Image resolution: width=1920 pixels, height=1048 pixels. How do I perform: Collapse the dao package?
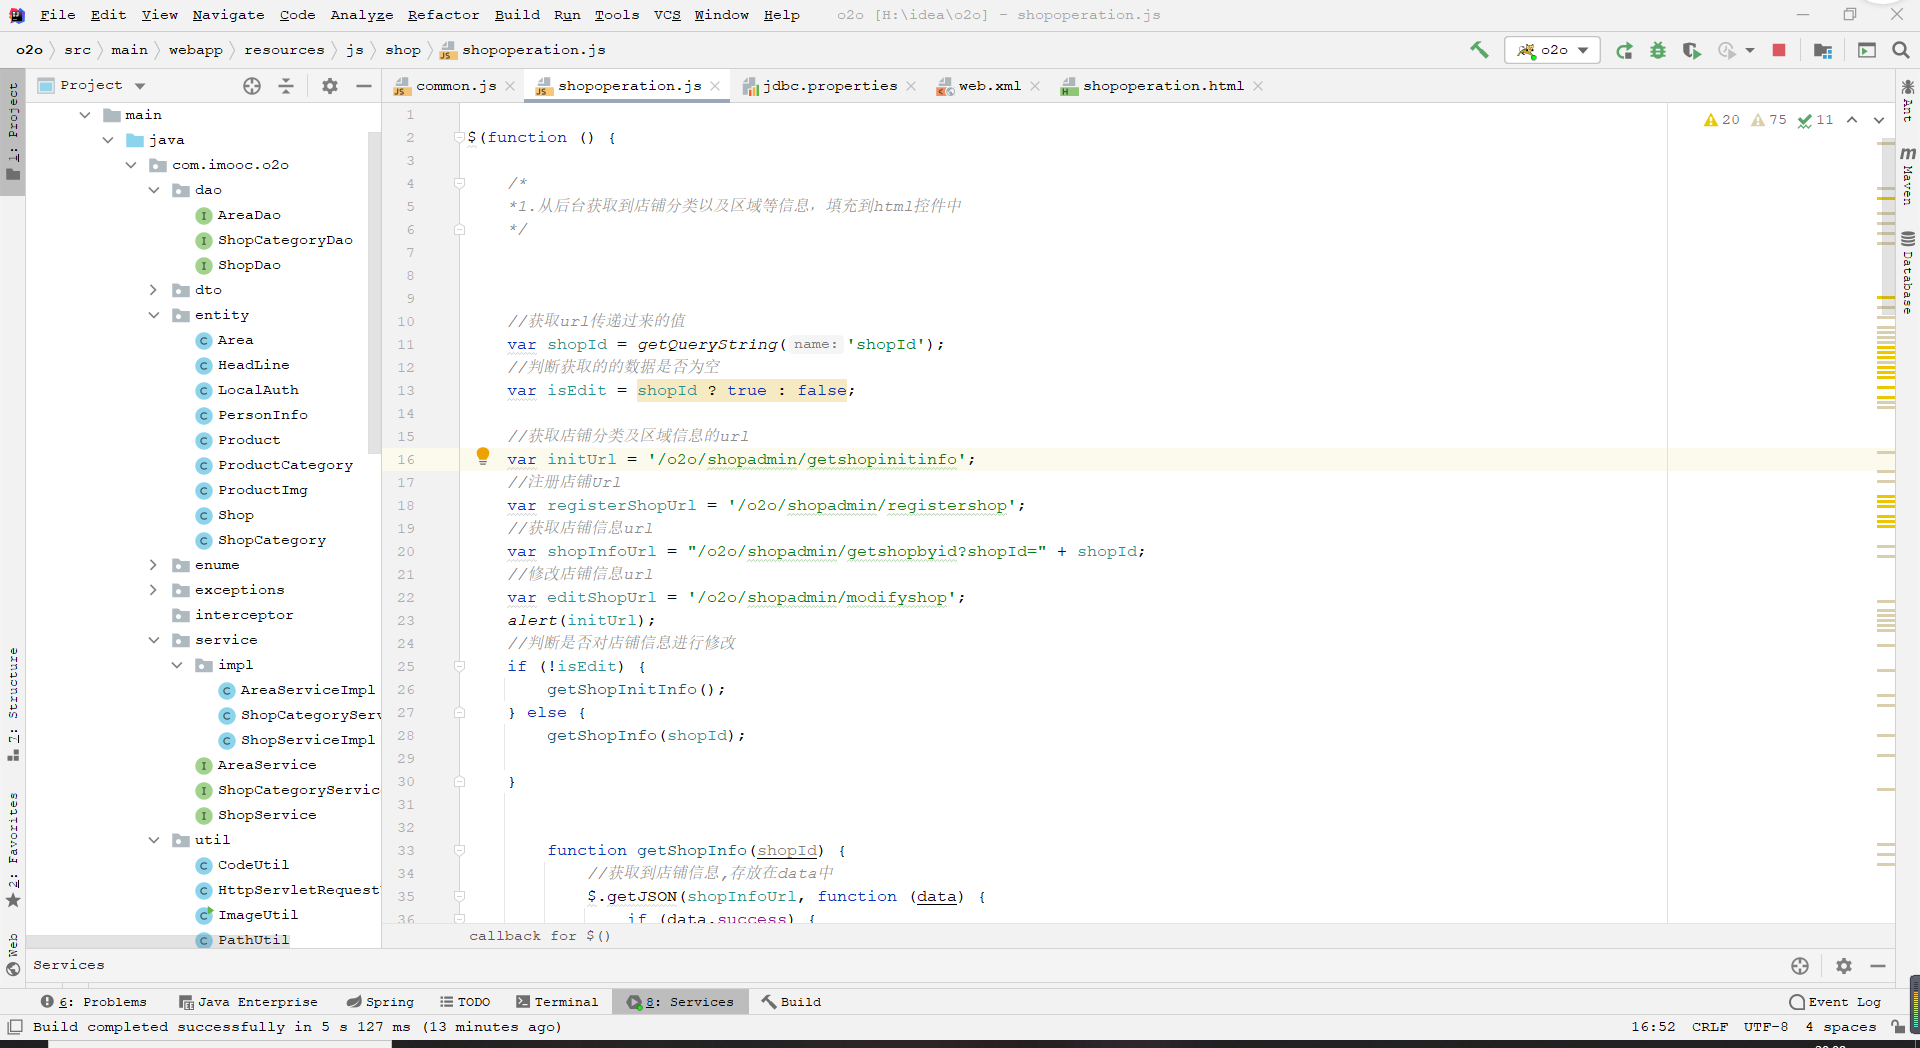[154, 190]
